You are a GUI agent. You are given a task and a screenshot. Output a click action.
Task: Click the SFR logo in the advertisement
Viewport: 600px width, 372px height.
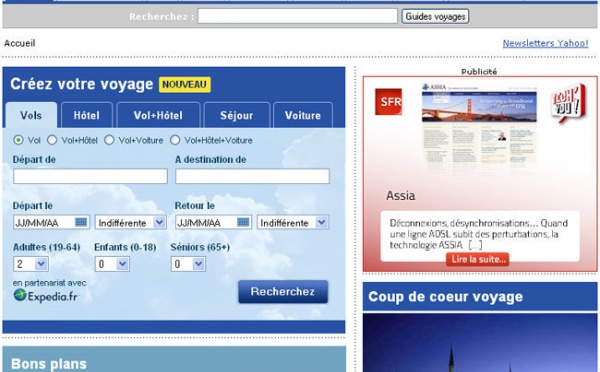click(388, 102)
